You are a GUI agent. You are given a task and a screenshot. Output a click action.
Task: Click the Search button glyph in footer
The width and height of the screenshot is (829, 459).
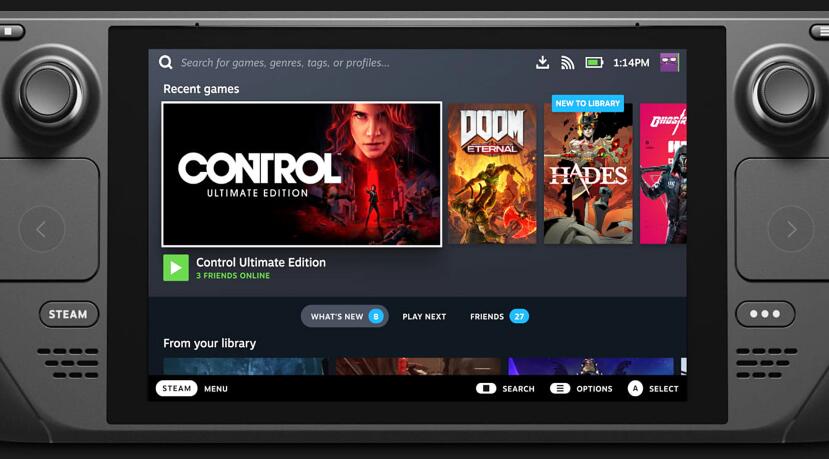[486, 388]
